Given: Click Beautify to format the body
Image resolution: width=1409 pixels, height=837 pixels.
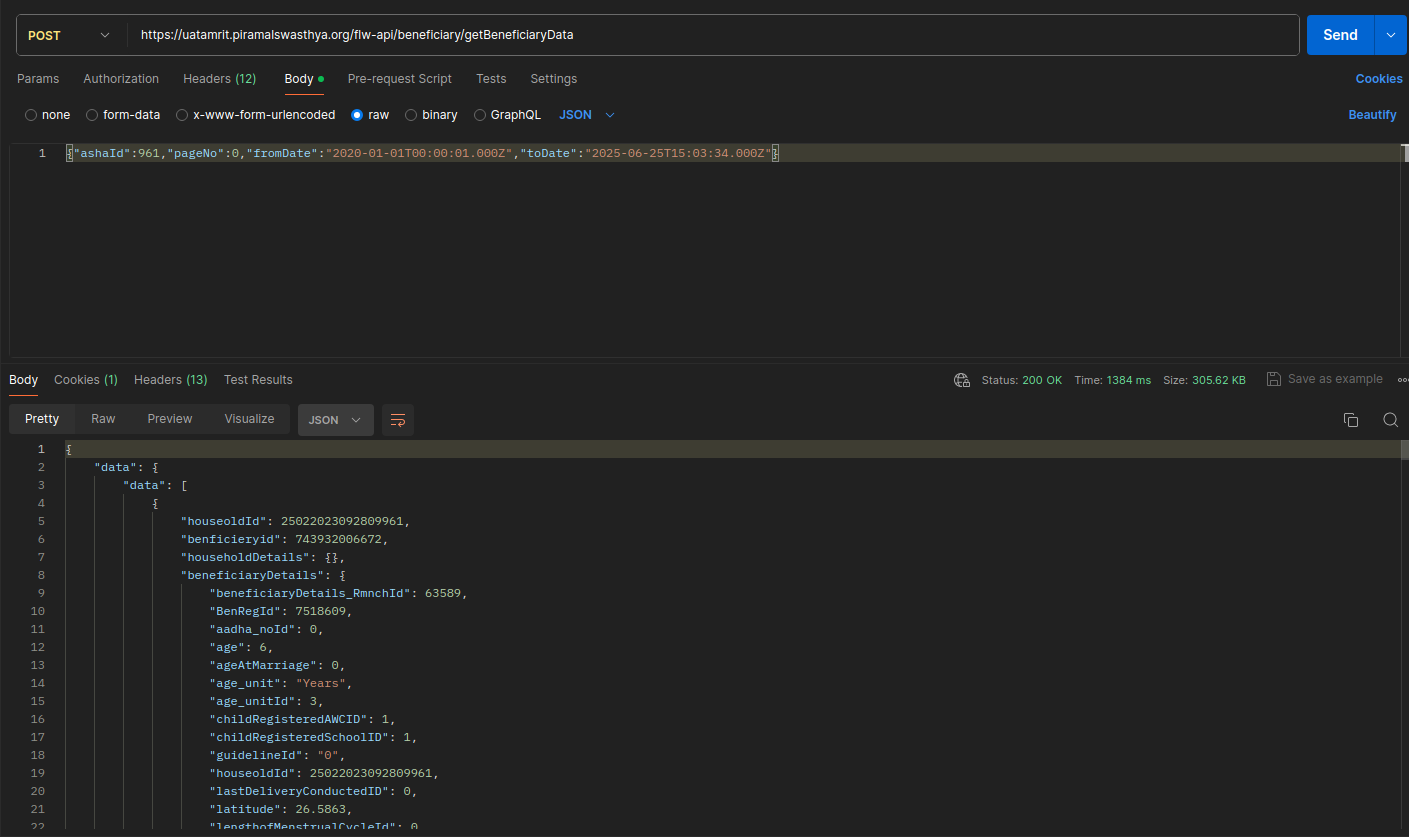Looking at the screenshot, I should pos(1372,115).
